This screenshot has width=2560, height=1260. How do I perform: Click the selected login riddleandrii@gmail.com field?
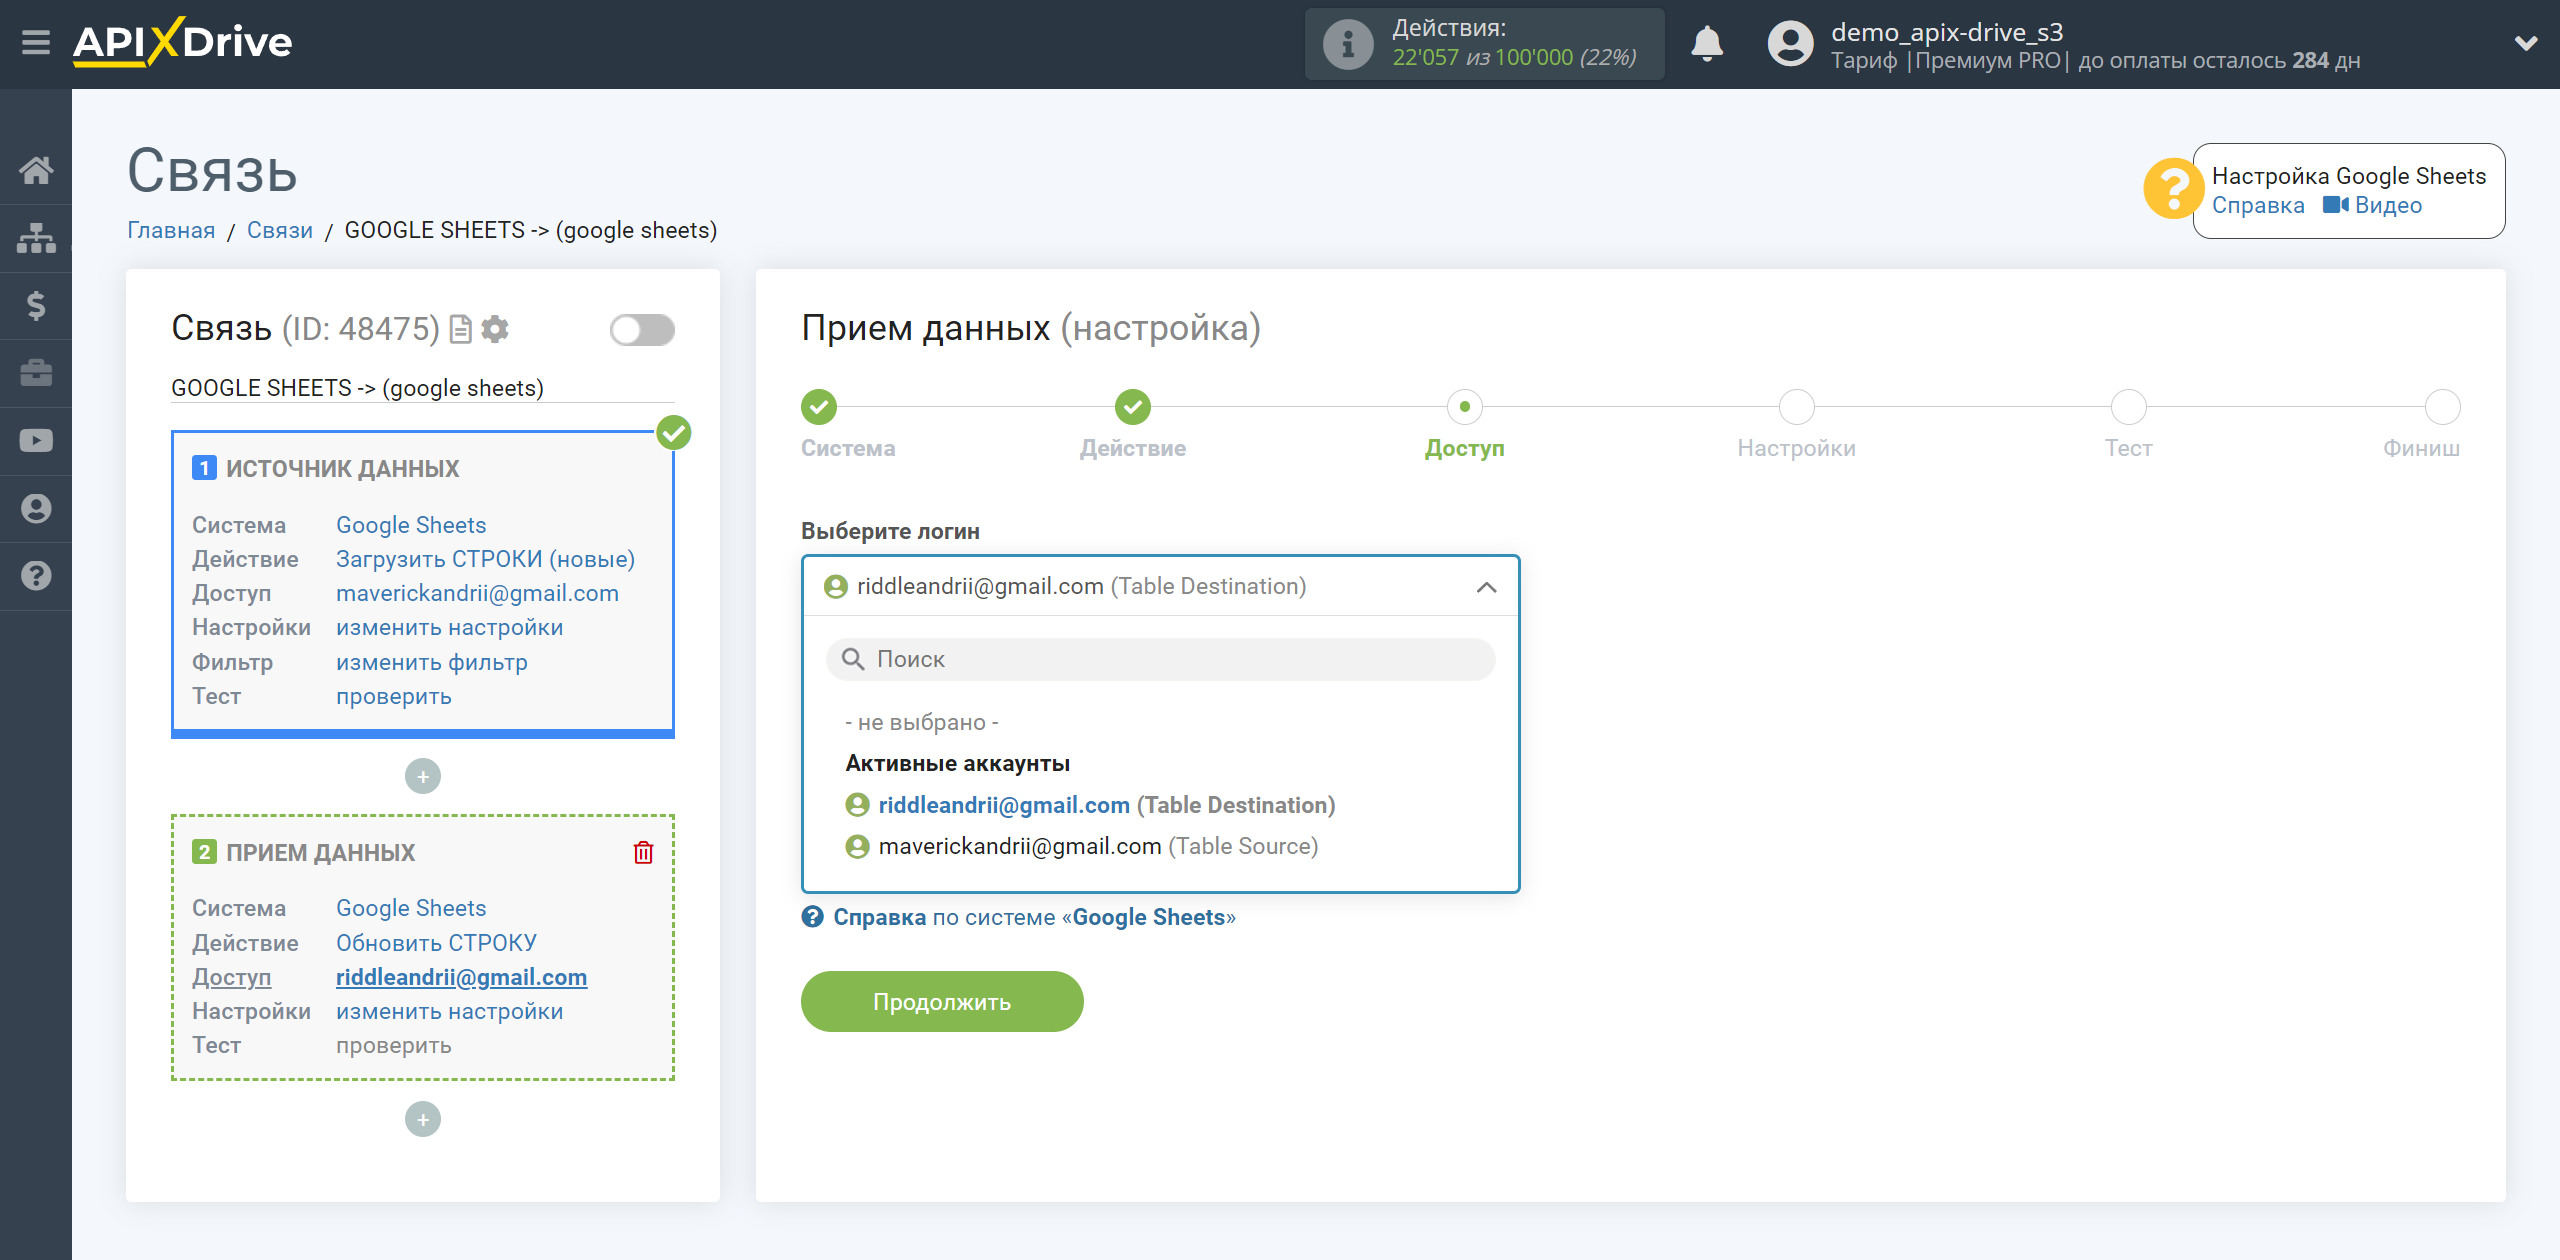(1160, 586)
